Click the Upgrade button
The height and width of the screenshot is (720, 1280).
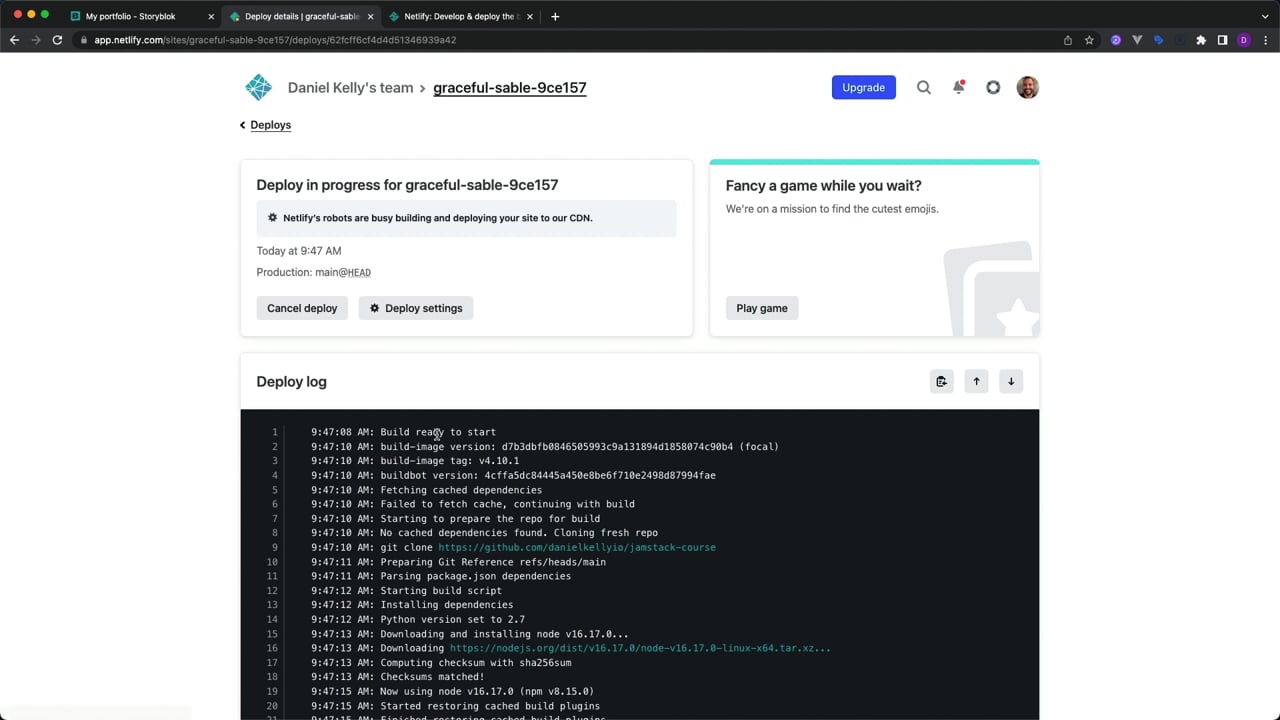point(863,87)
